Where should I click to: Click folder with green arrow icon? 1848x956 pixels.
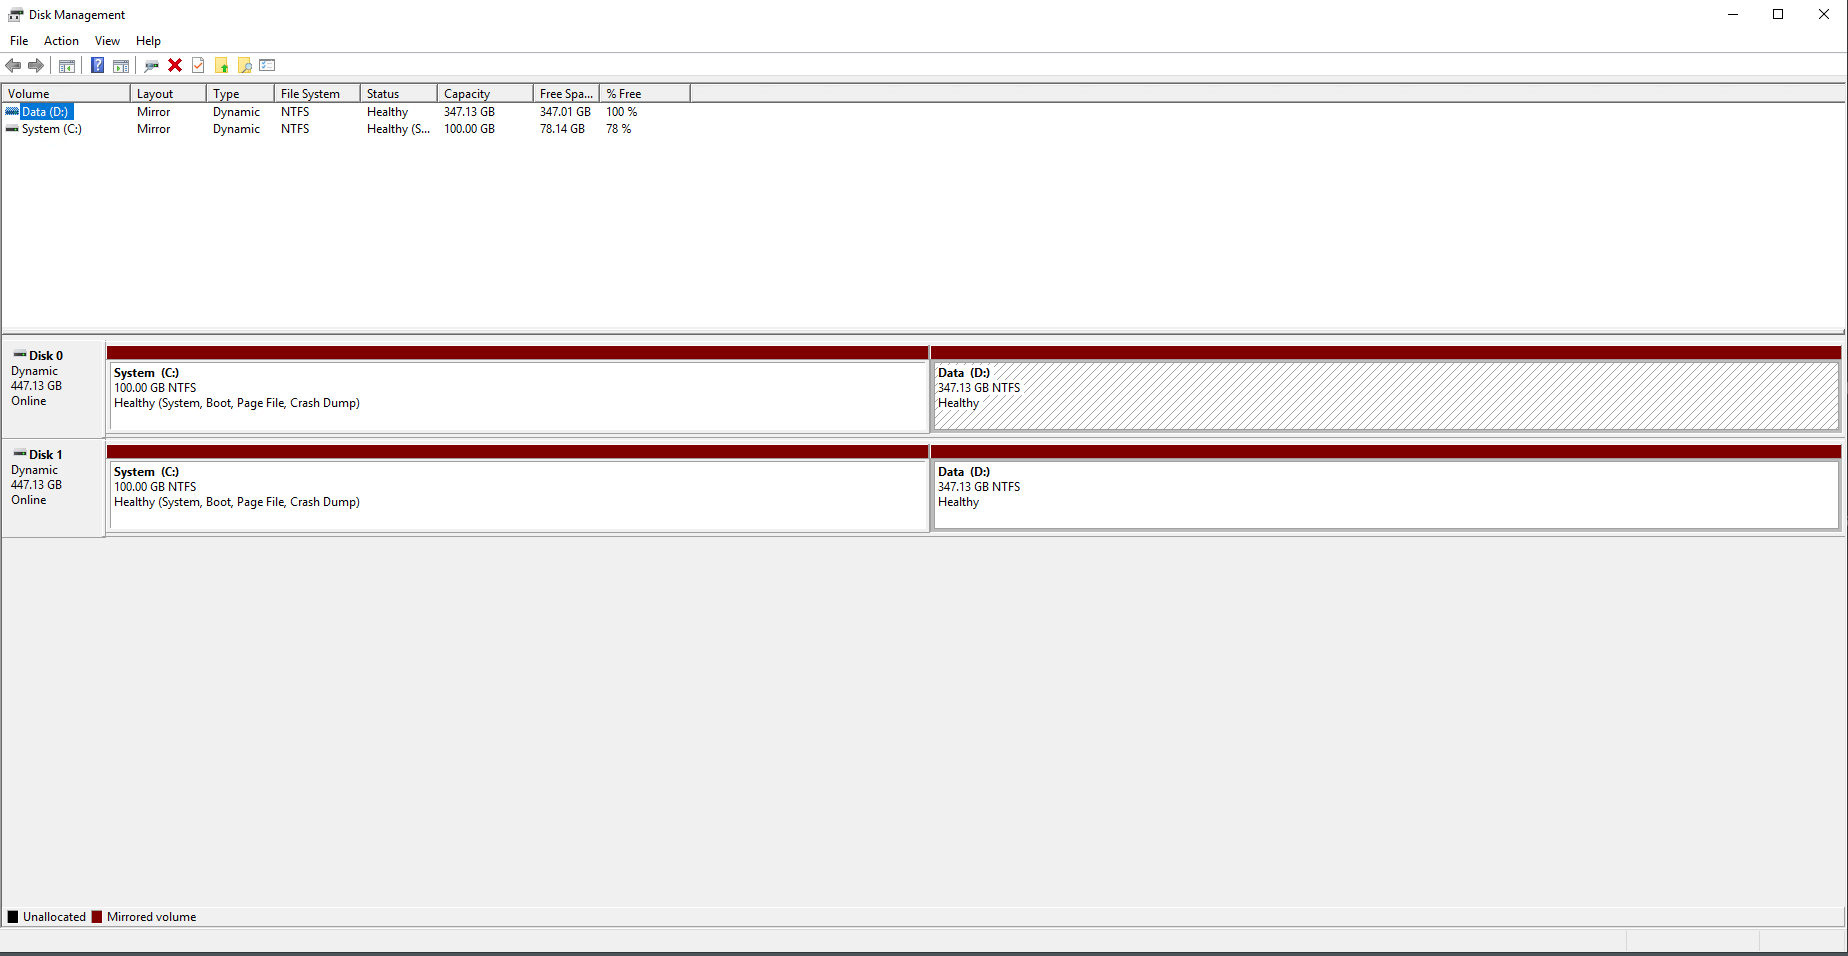tap(222, 66)
